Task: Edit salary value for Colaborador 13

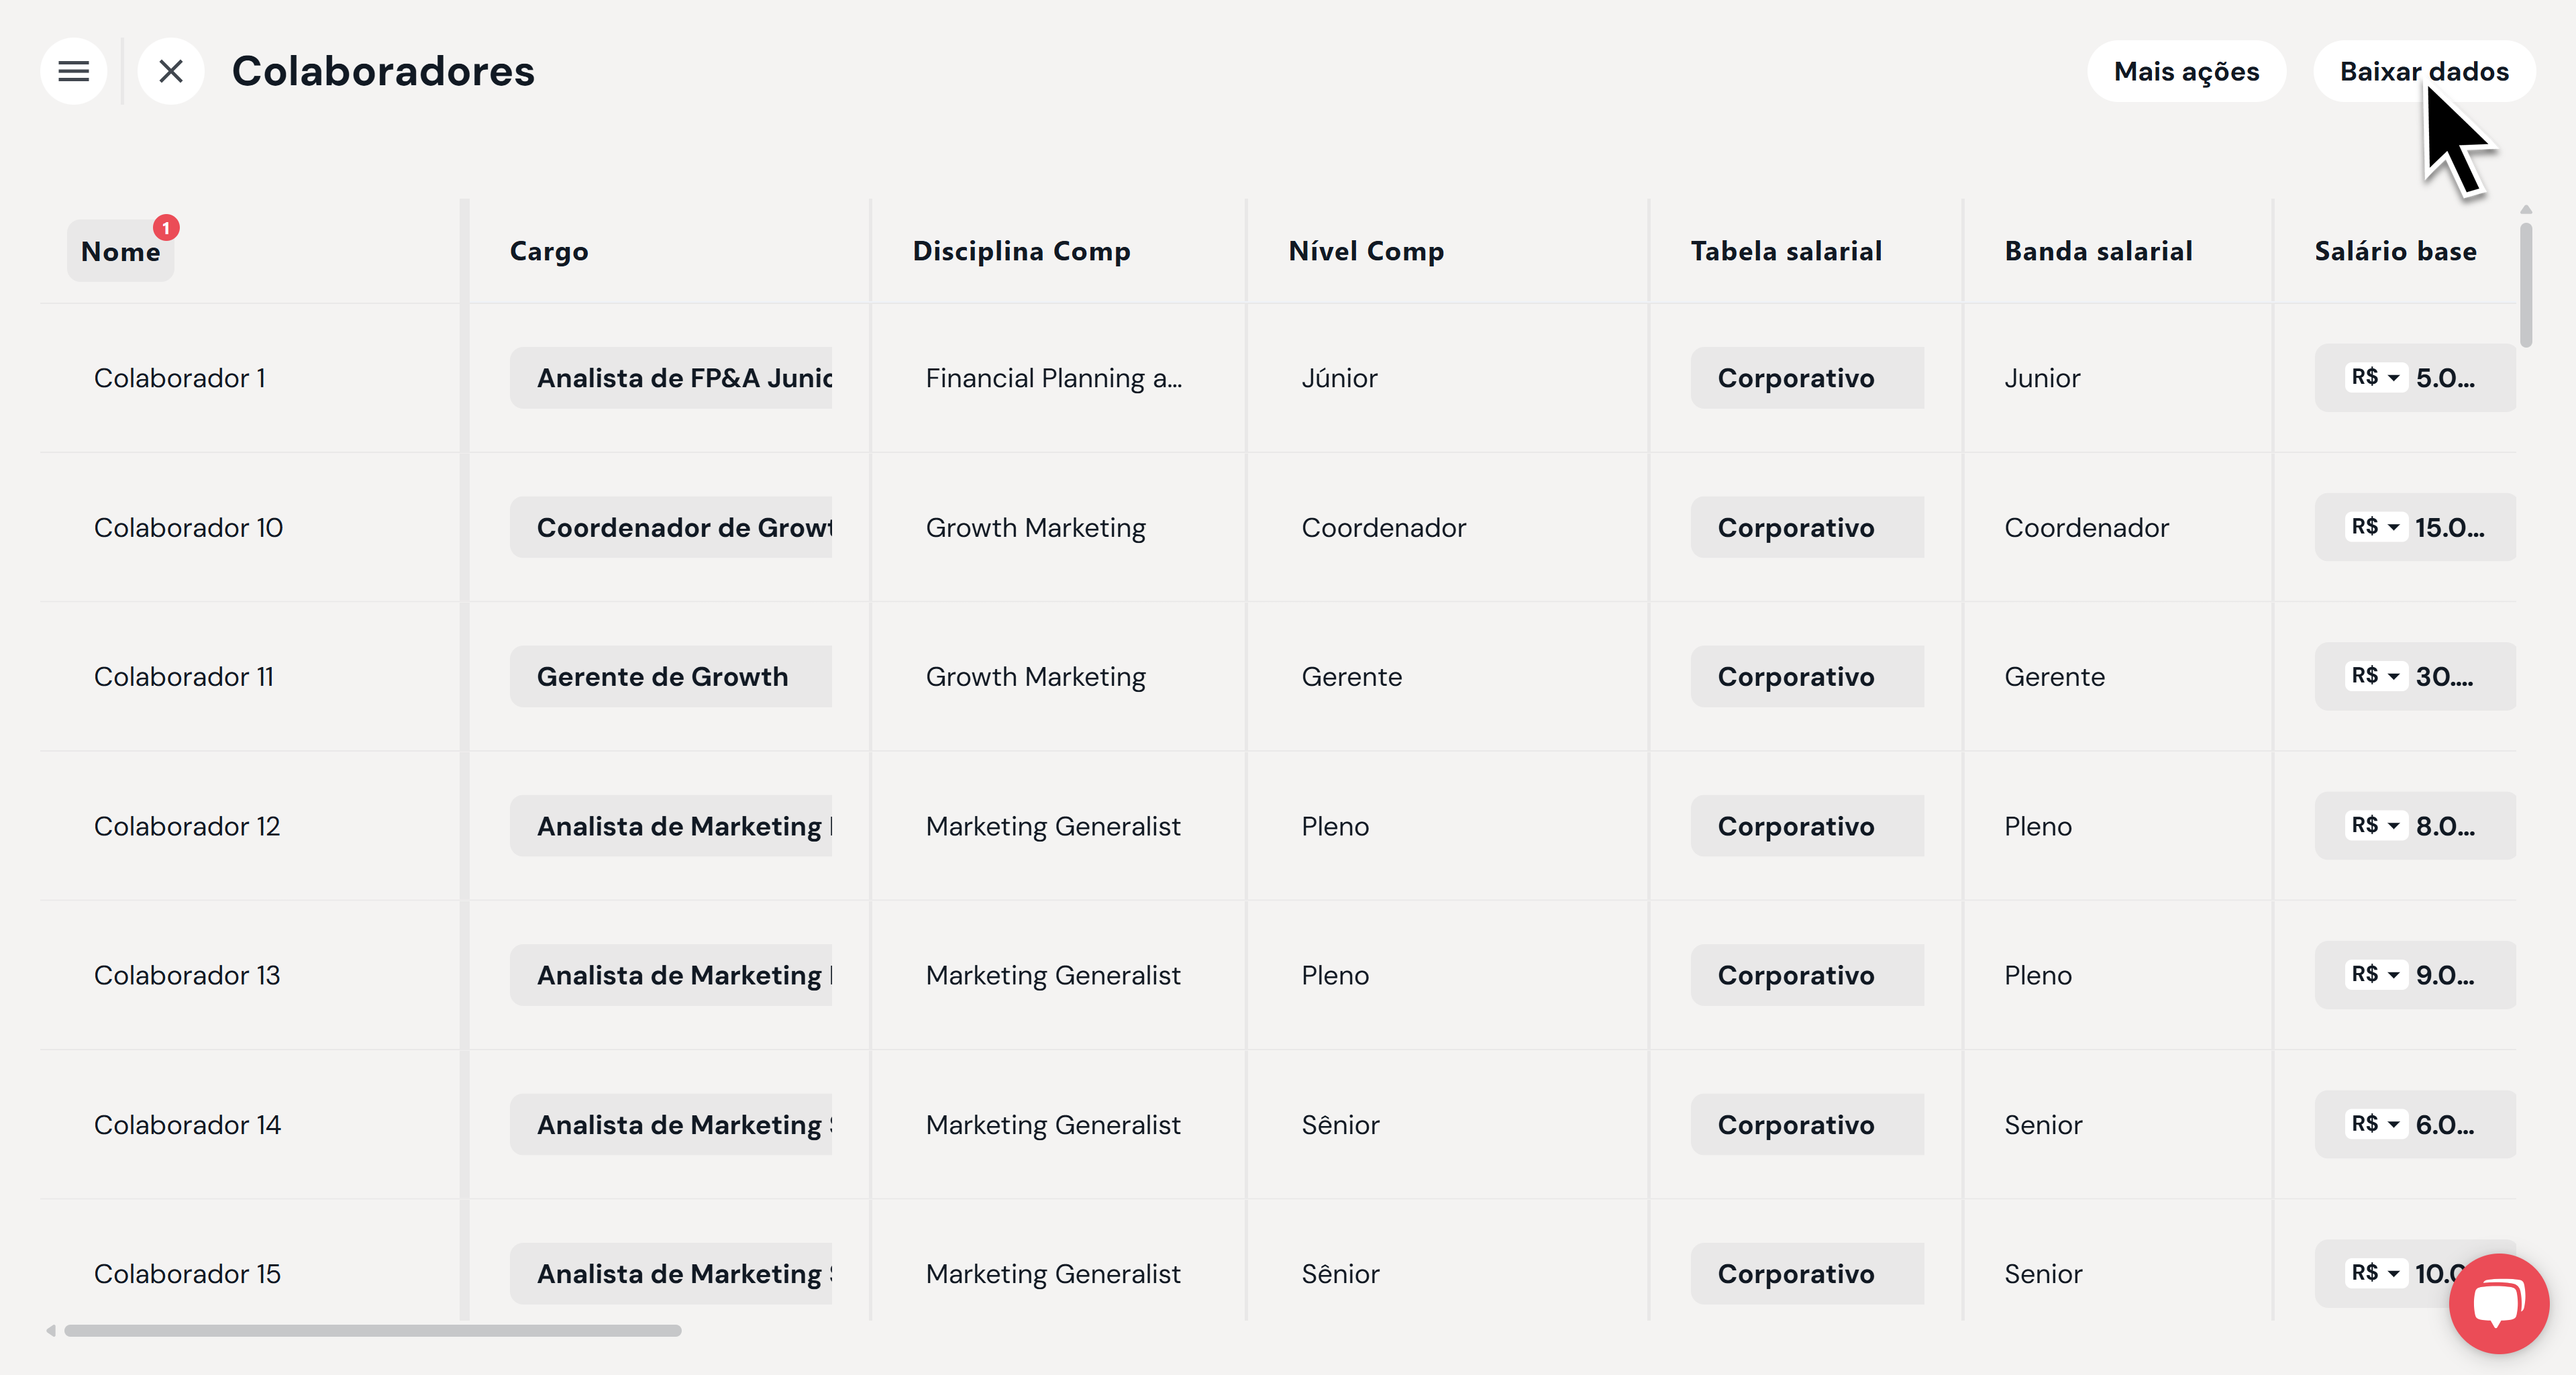Action: [x=2445, y=975]
